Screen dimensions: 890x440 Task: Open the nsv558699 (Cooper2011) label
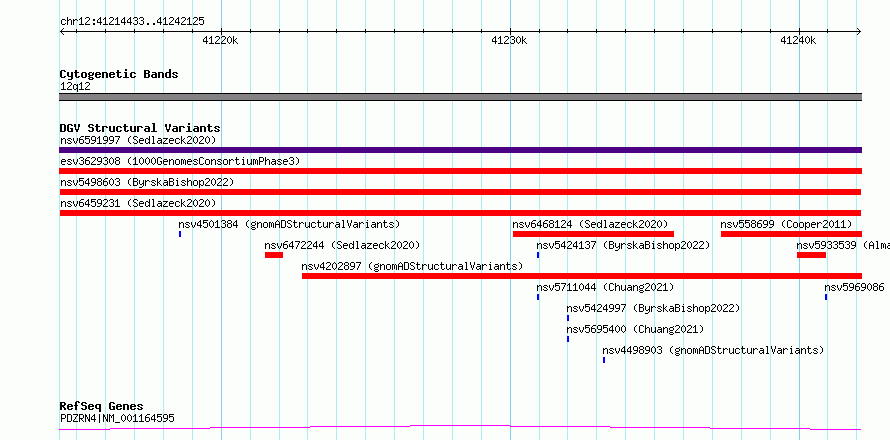786,224
